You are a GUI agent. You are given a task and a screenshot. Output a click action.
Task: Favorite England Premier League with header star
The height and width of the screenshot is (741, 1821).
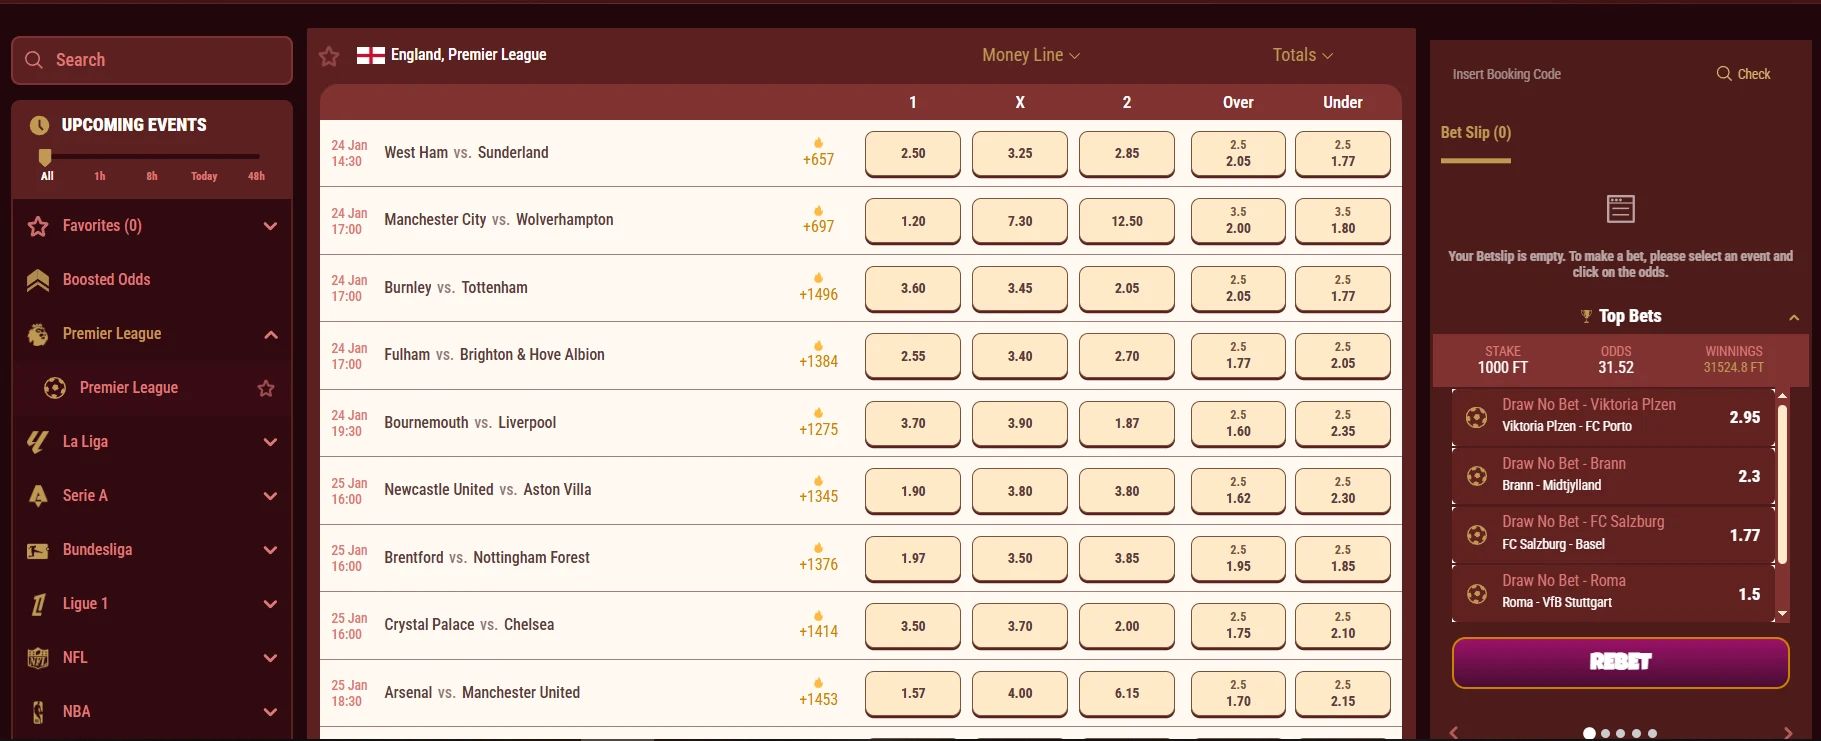(329, 56)
